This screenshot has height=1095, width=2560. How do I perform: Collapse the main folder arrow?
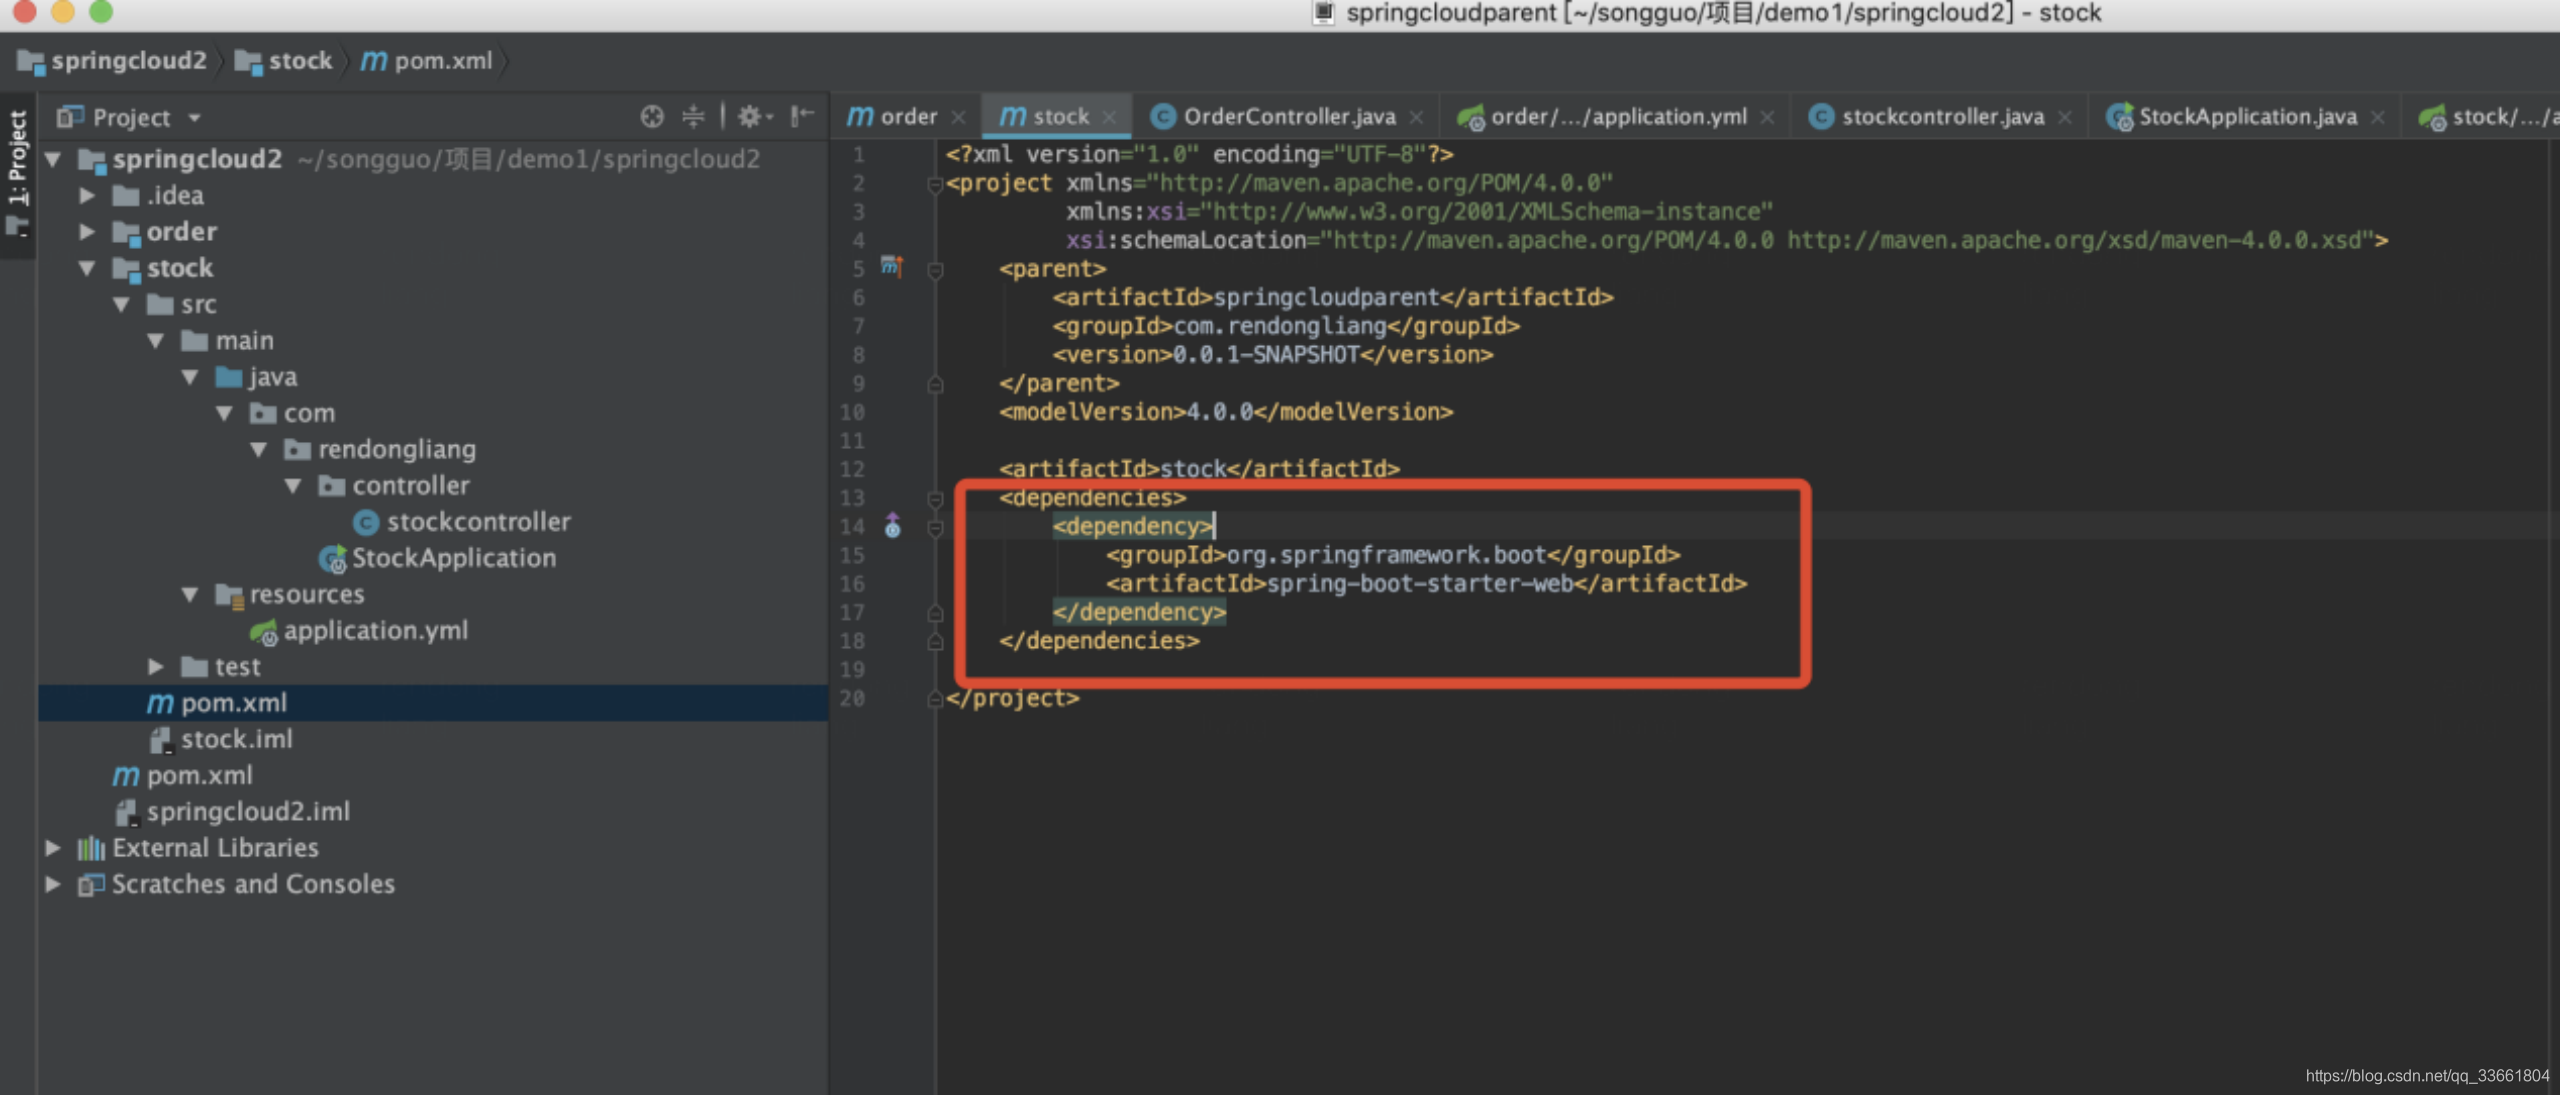coord(156,340)
